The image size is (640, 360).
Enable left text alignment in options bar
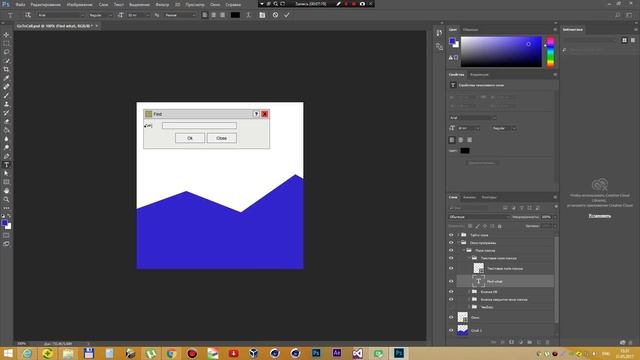pos(204,15)
